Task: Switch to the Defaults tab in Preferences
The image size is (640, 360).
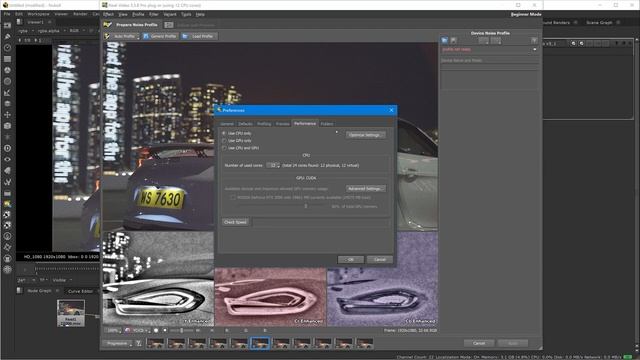Action: pos(245,124)
